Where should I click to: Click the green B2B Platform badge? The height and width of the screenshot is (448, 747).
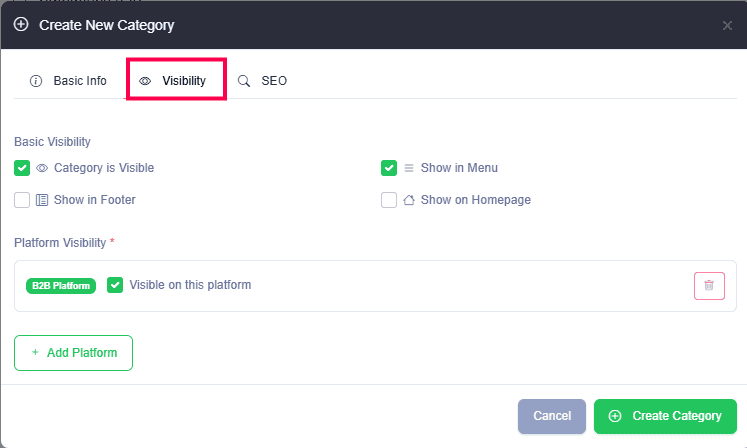pyautogui.click(x=61, y=286)
